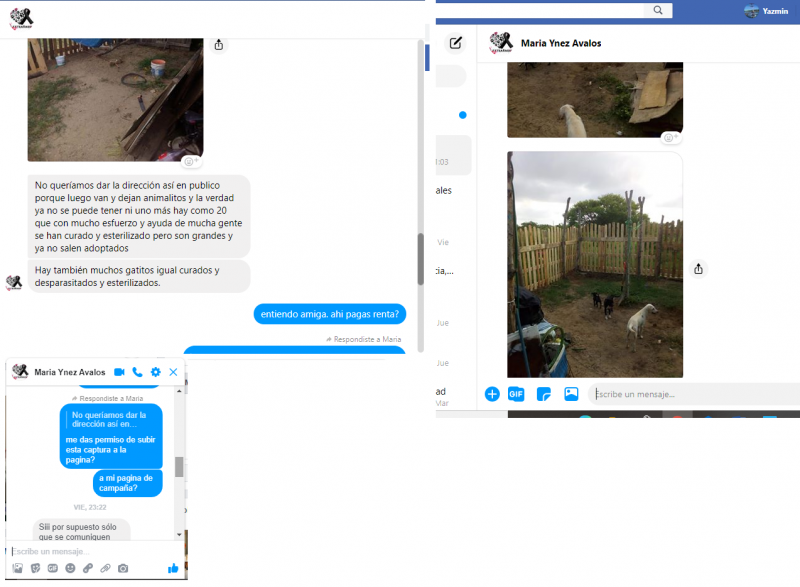The width and height of the screenshot is (800, 587).
Task: Select the 'Hay también muchos gatitos' message
Action: pyautogui.click(x=139, y=276)
